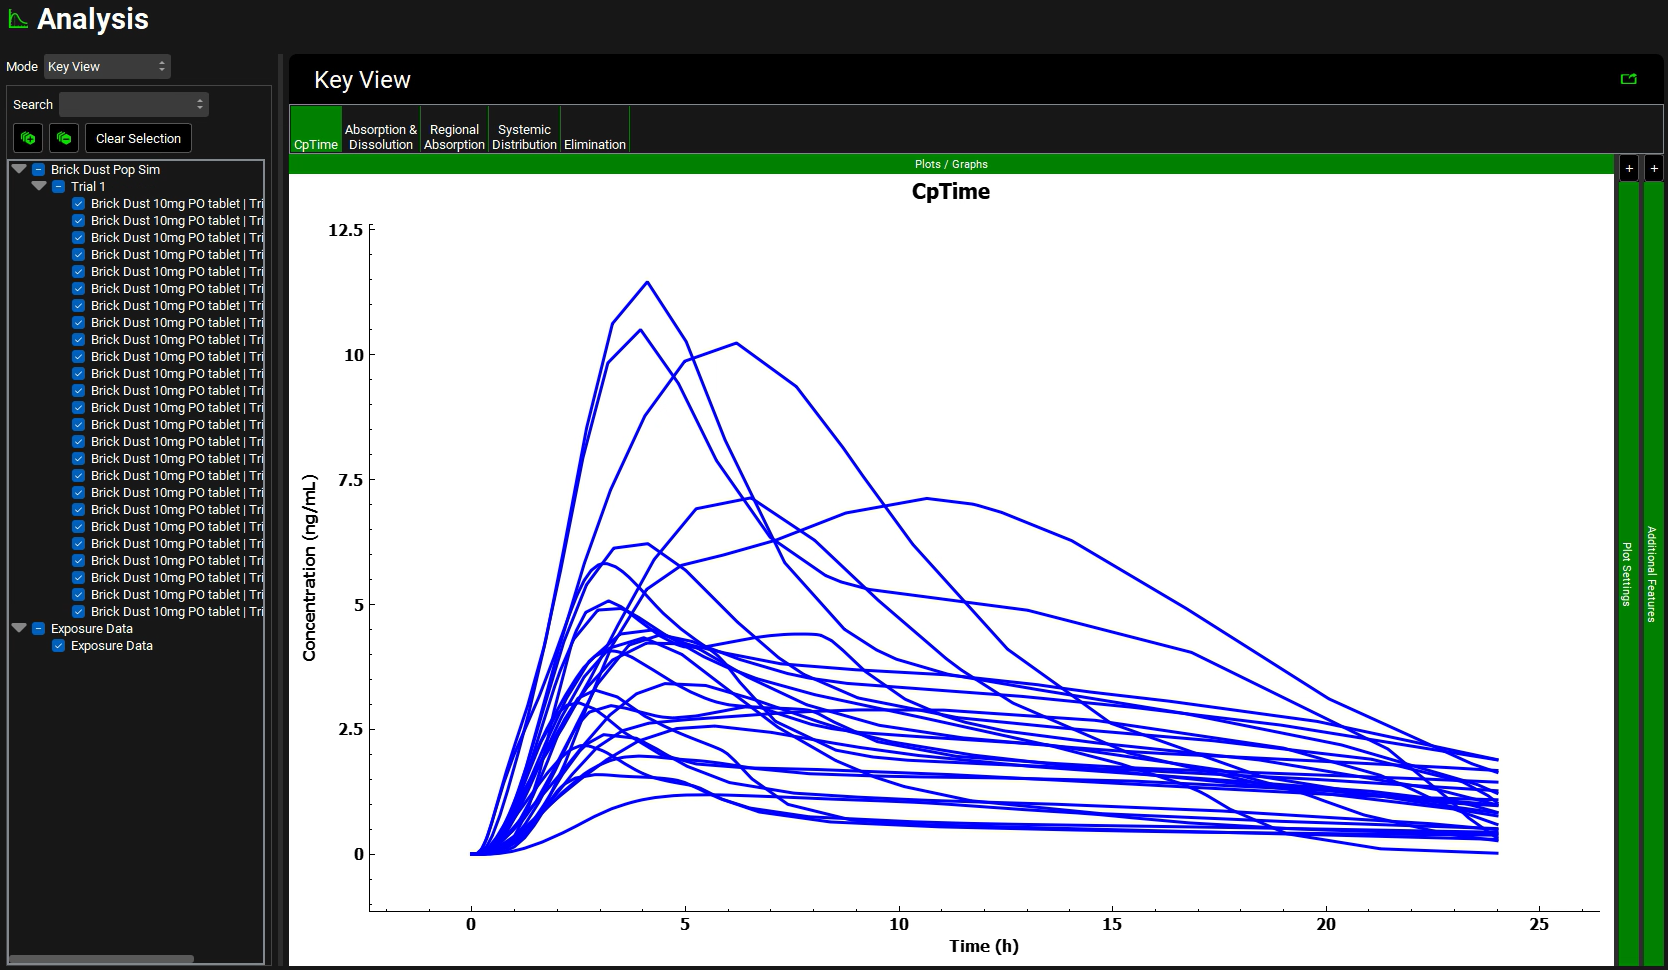Viewport: 1668px width, 970px height.
Task: Switch to the Regional Absorption tab
Action: point(454,137)
